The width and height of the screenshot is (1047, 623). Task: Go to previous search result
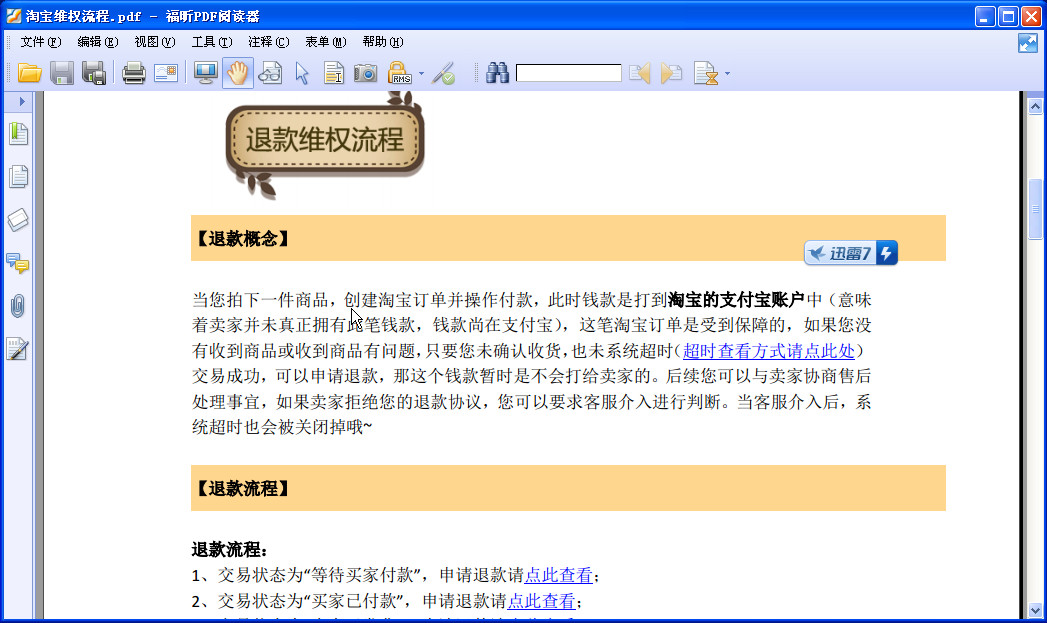pyautogui.click(x=640, y=73)
